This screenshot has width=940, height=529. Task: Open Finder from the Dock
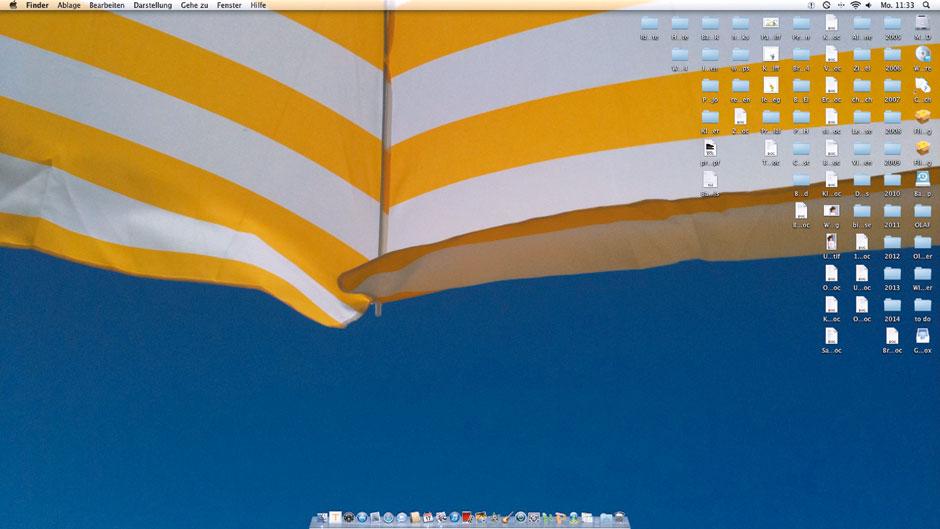tap(323, 518)
